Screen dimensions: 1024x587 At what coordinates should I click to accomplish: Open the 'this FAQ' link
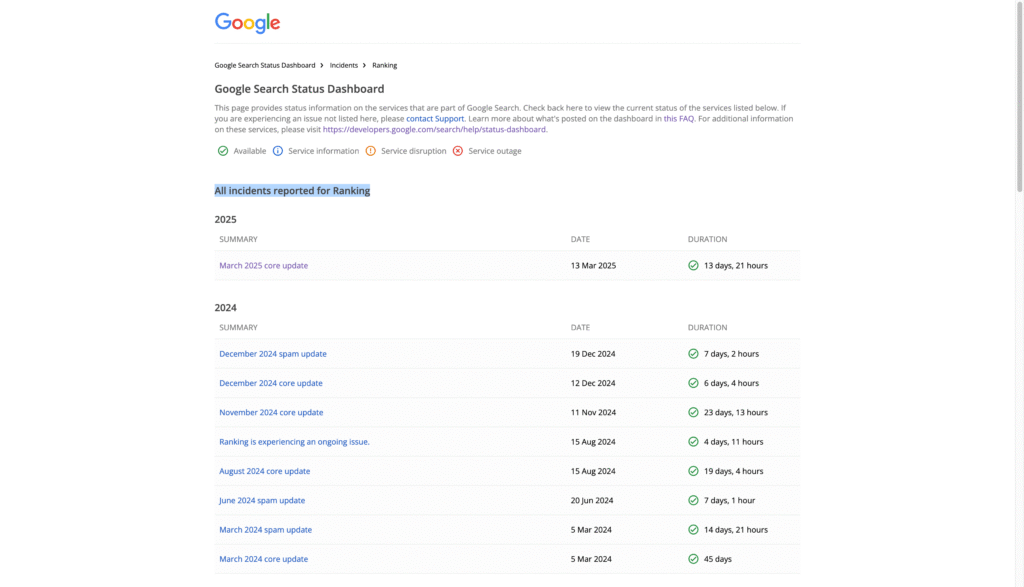678,119
